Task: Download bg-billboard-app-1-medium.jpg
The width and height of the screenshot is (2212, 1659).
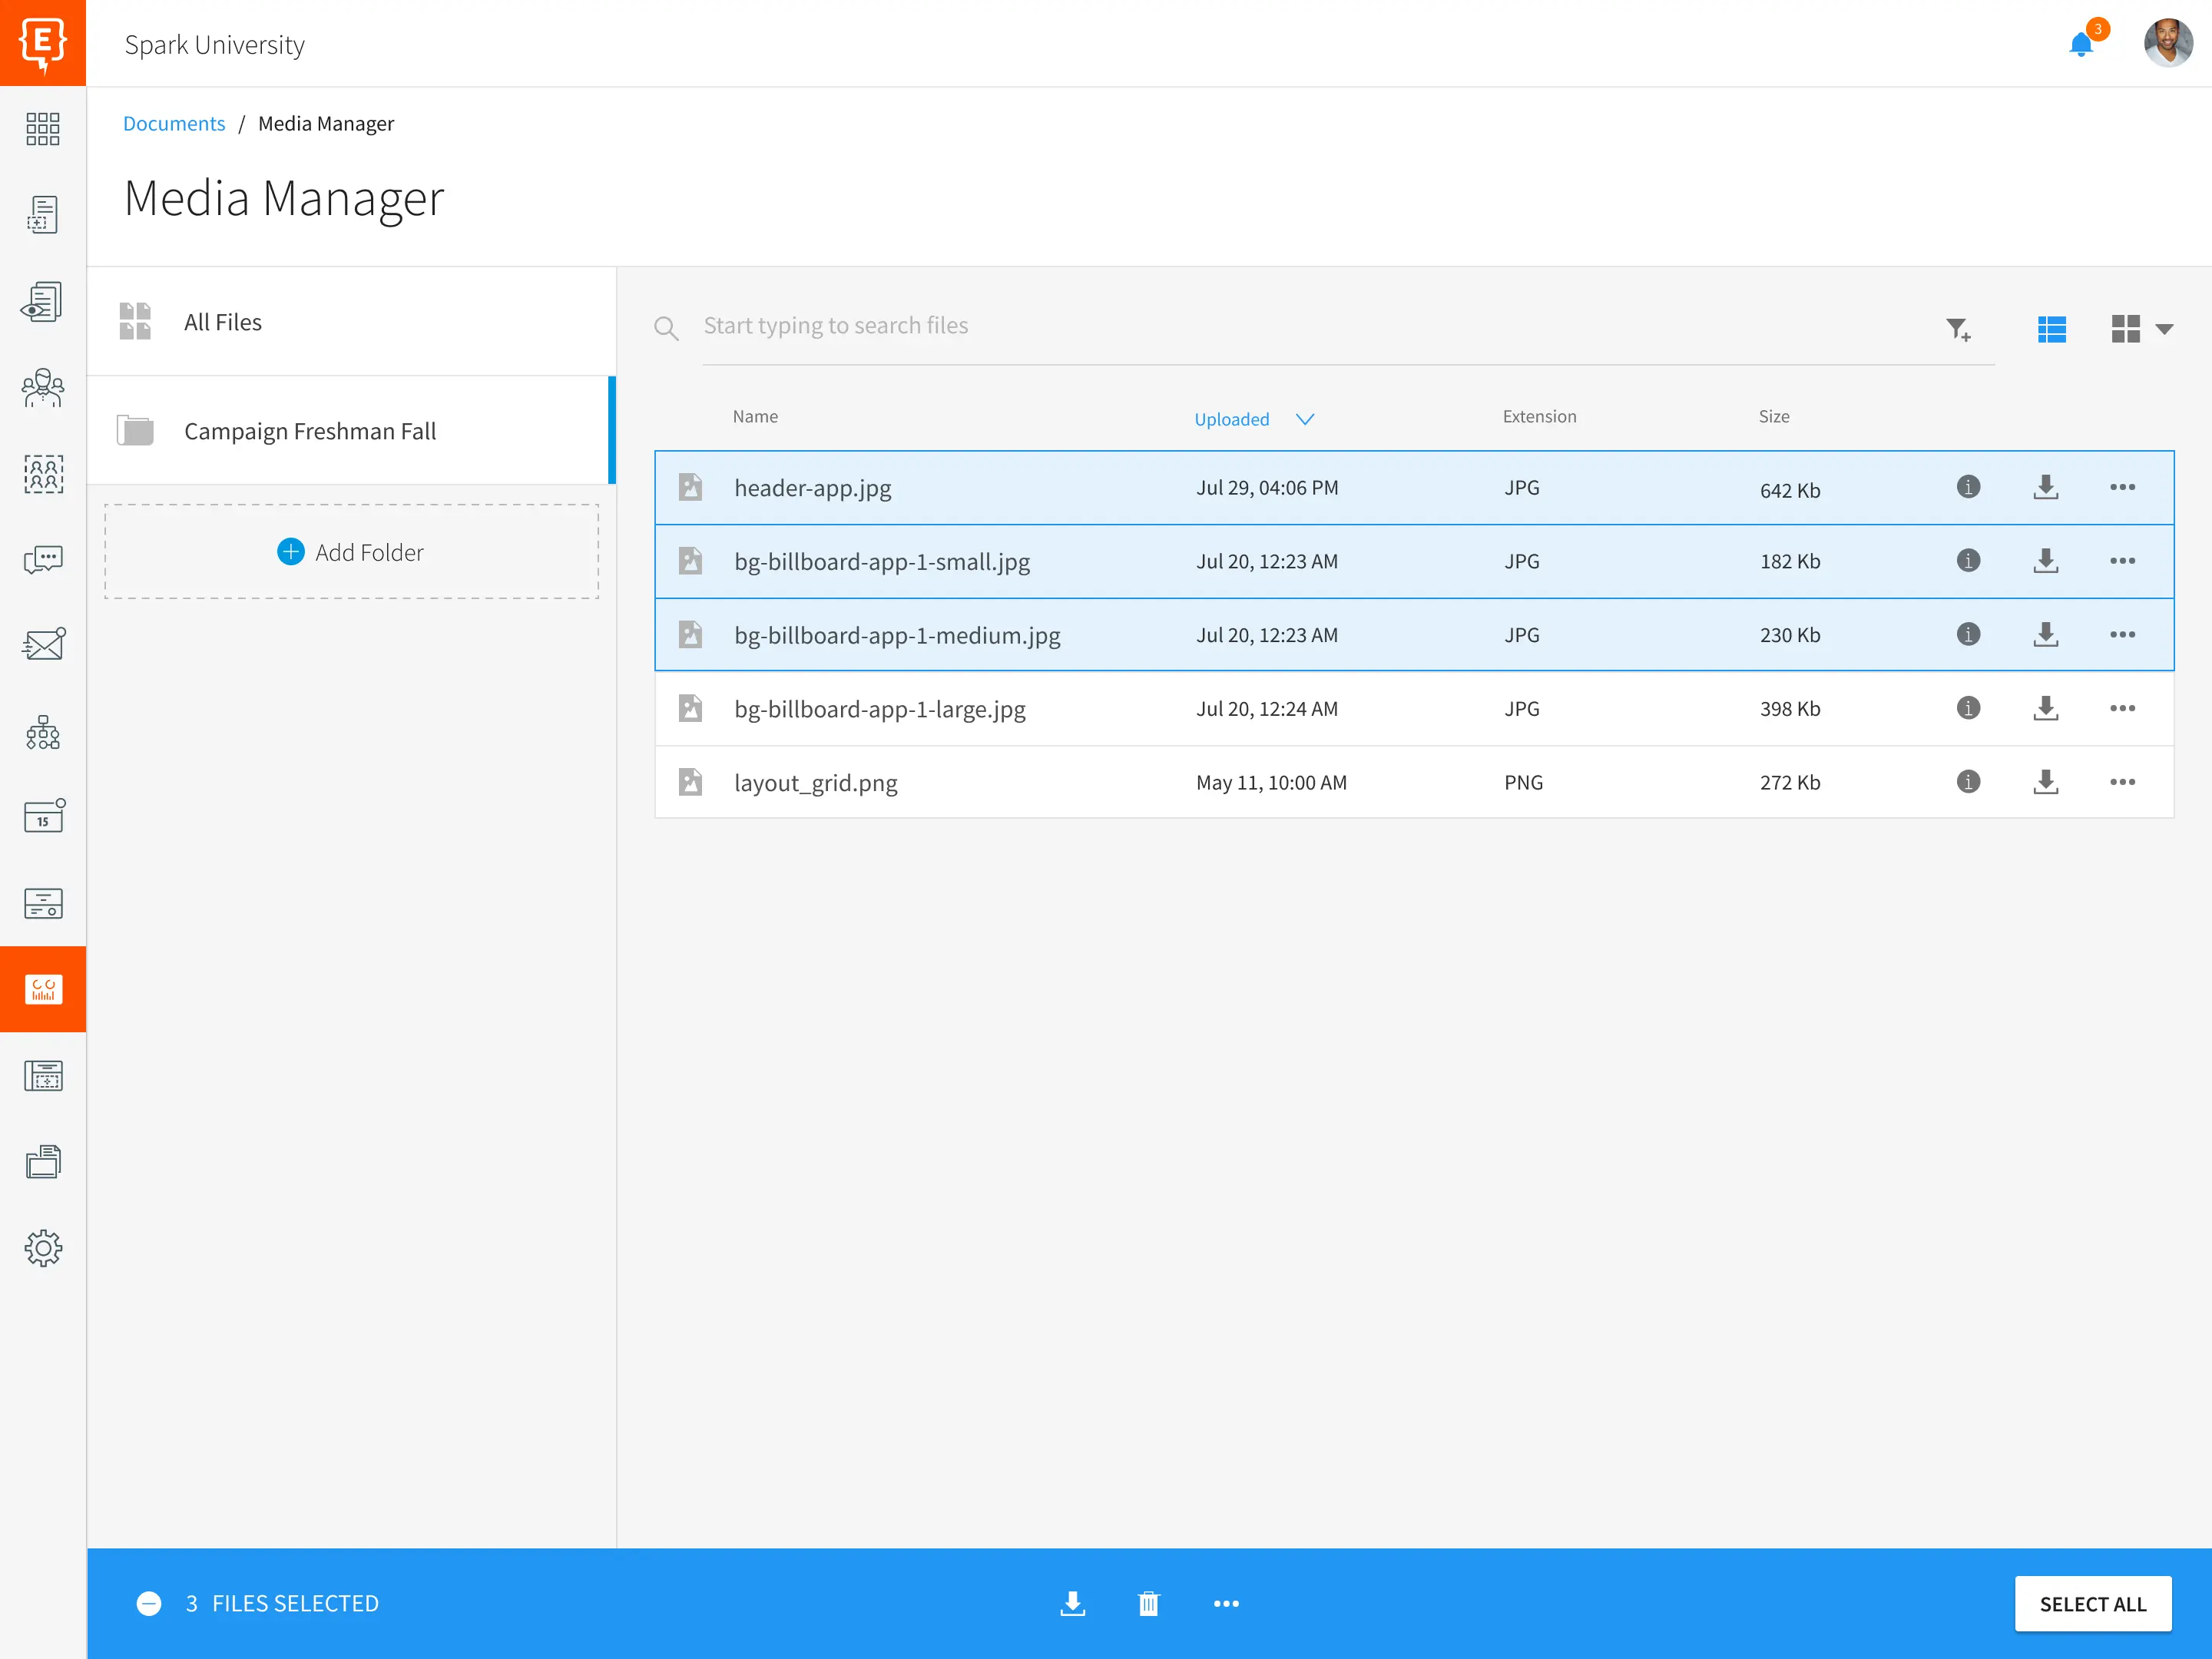Action: point(2046,634)
